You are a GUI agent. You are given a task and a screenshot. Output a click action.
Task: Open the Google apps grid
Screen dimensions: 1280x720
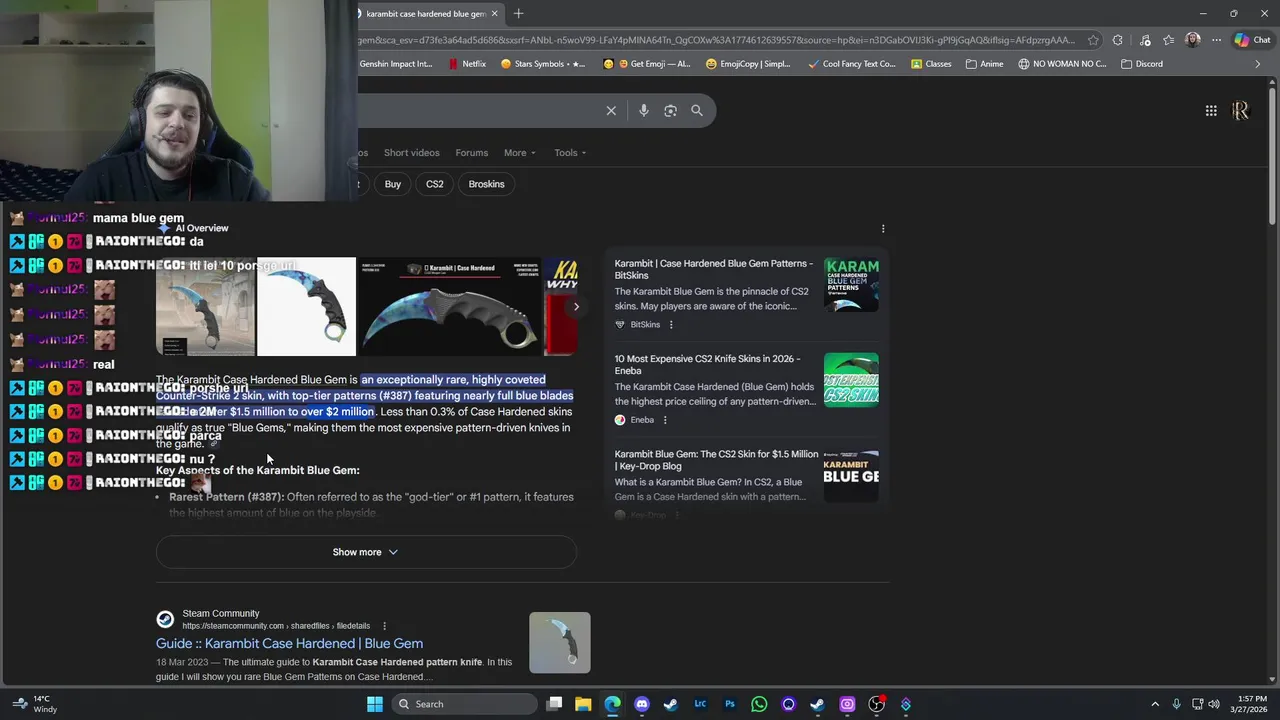point(1211,111)
